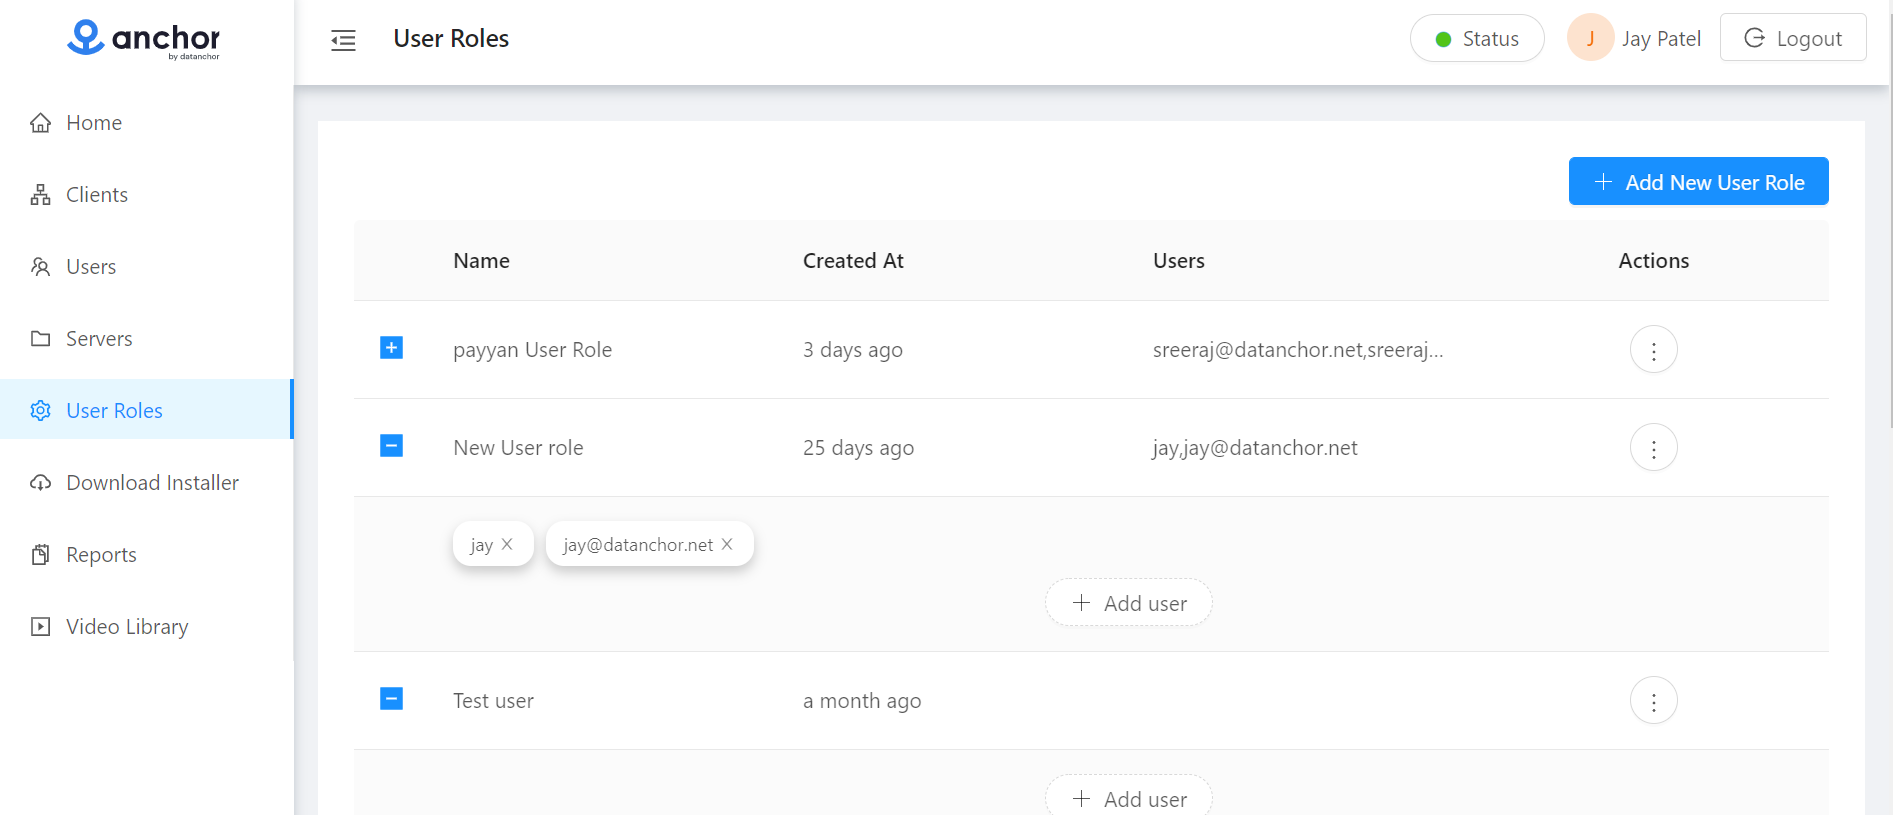Screen dimensions: 1893x815
Task: Navigate to Servers section
Action: [x=98, y=339]
